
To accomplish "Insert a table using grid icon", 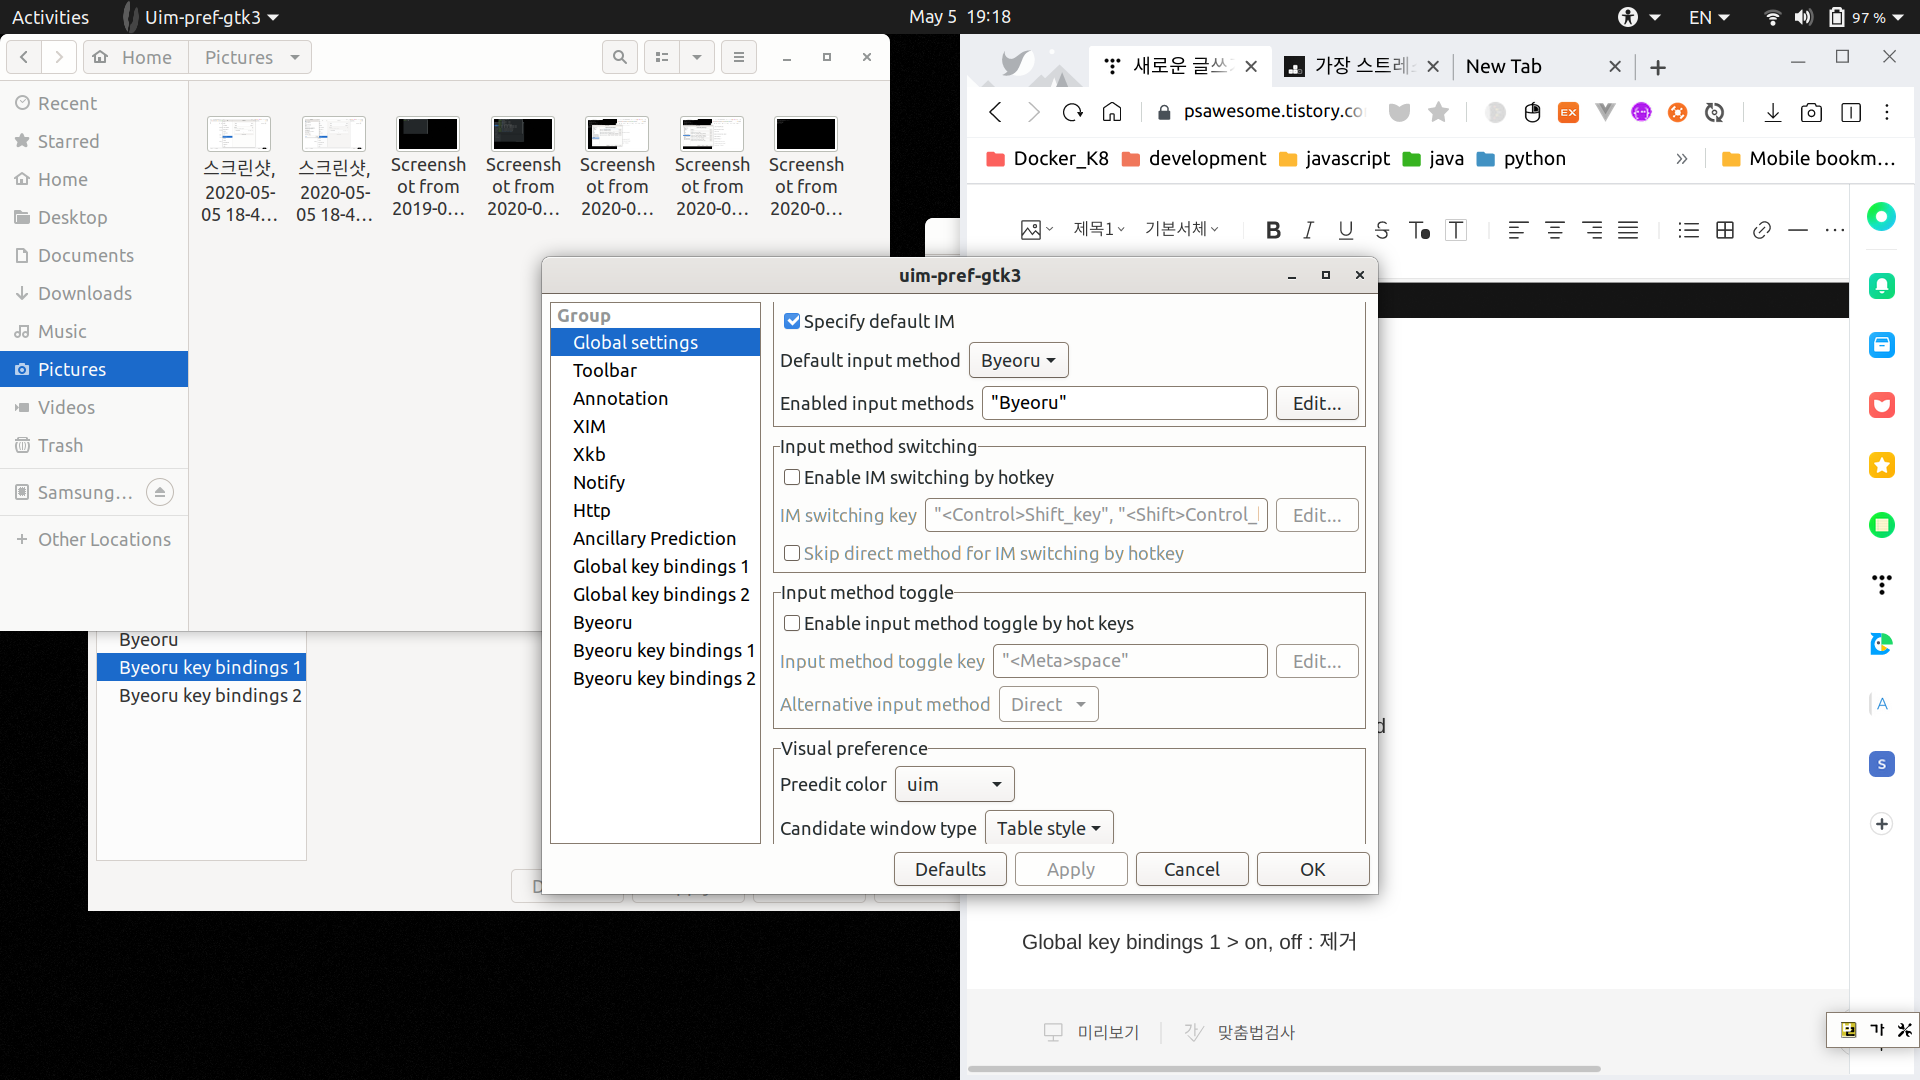I will (x=1725, y=230).
